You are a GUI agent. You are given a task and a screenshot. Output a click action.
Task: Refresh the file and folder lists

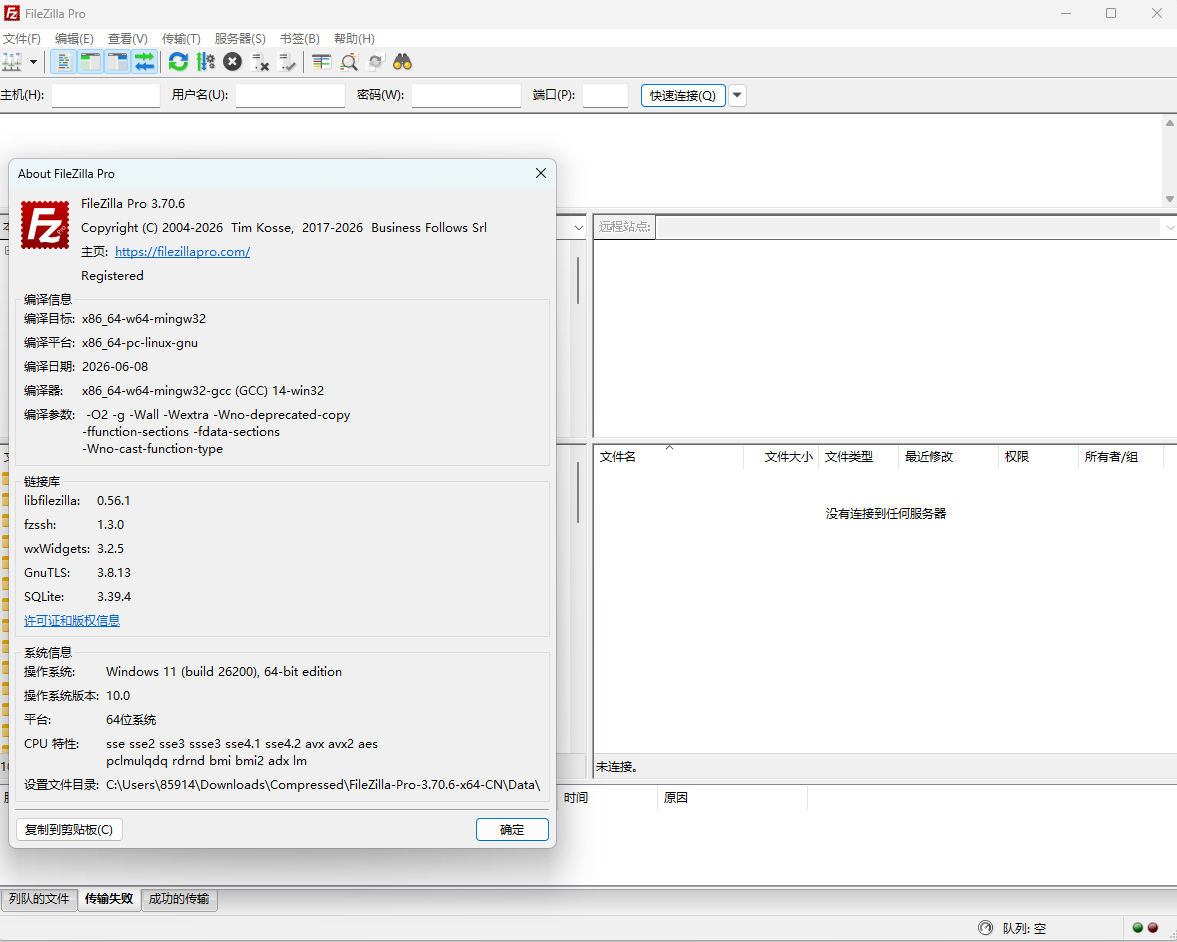point(178,62)
